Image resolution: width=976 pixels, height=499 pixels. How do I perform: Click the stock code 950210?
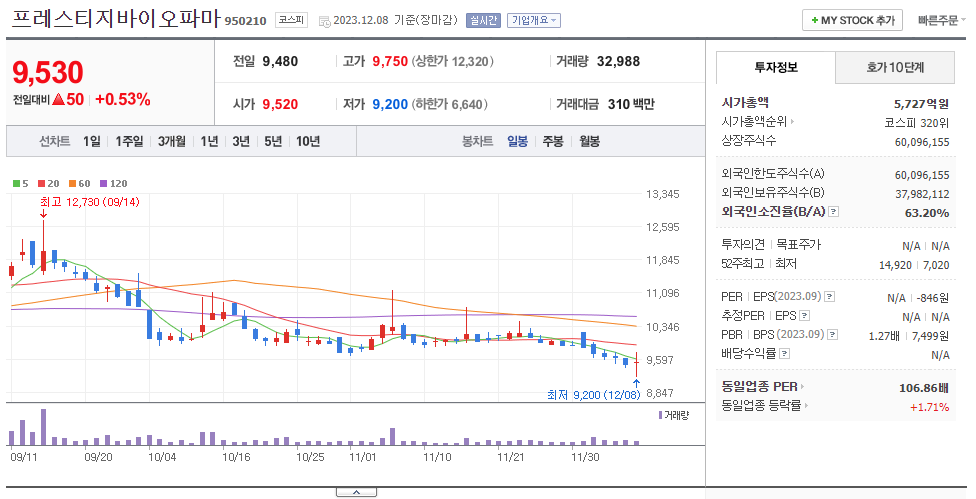point(245,21)
